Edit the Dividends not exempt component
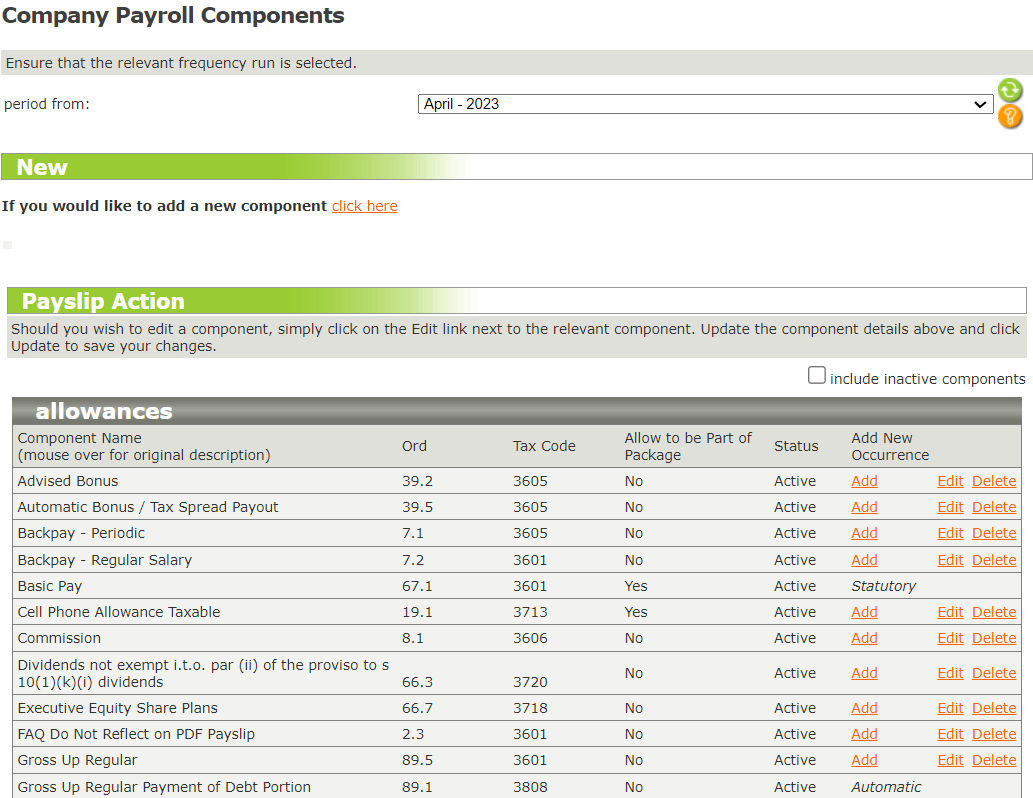The height and width of the screenshot is (798, 1033). tap(950, 673)
